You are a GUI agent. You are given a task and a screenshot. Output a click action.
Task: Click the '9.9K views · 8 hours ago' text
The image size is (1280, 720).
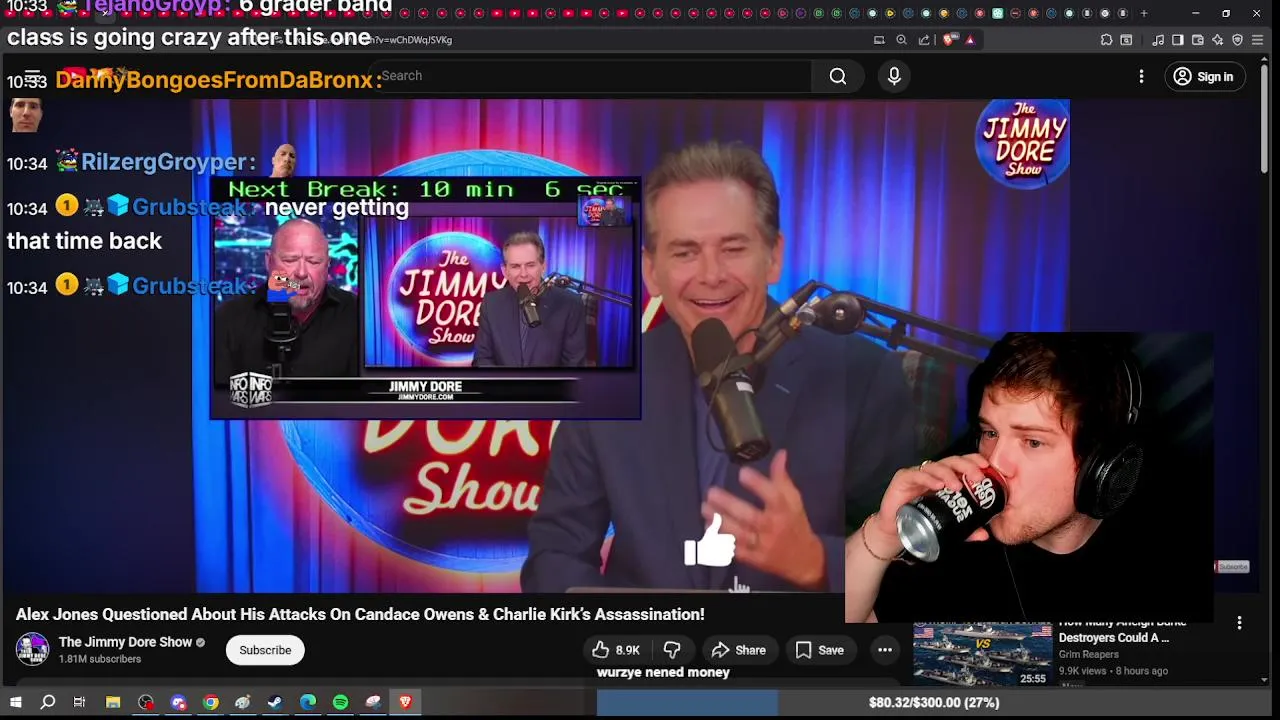tap(1113, 671)
